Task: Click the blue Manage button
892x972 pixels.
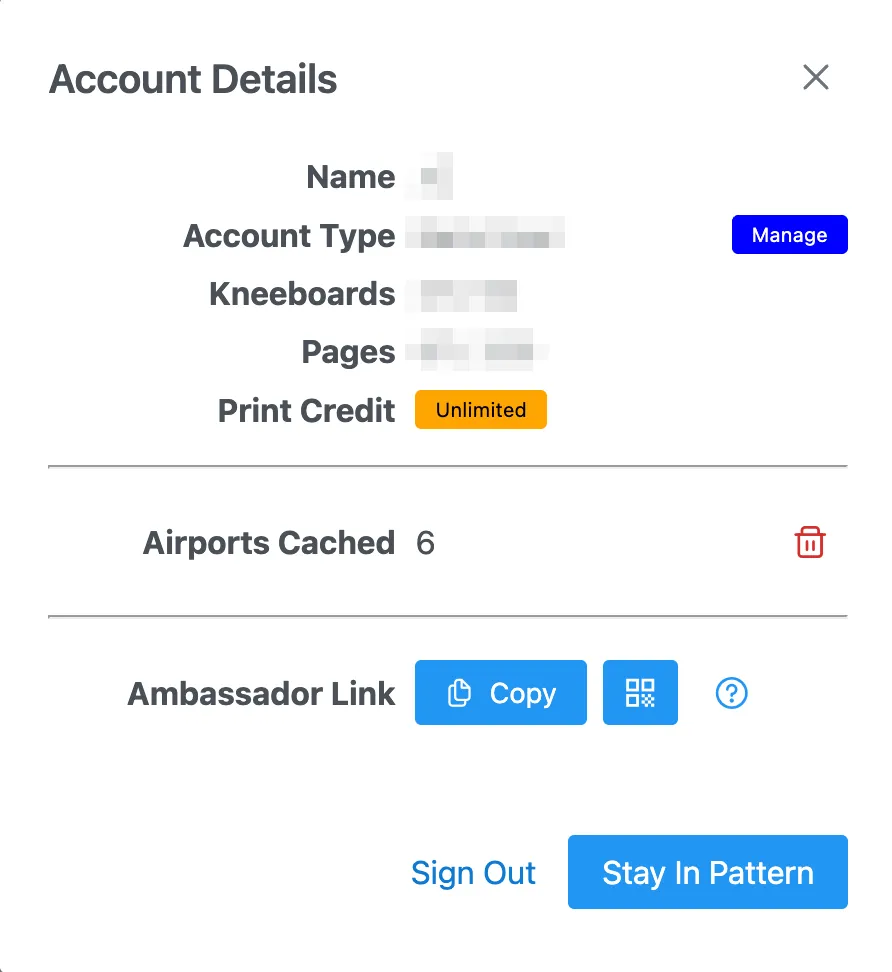Action: coord(789,235)
